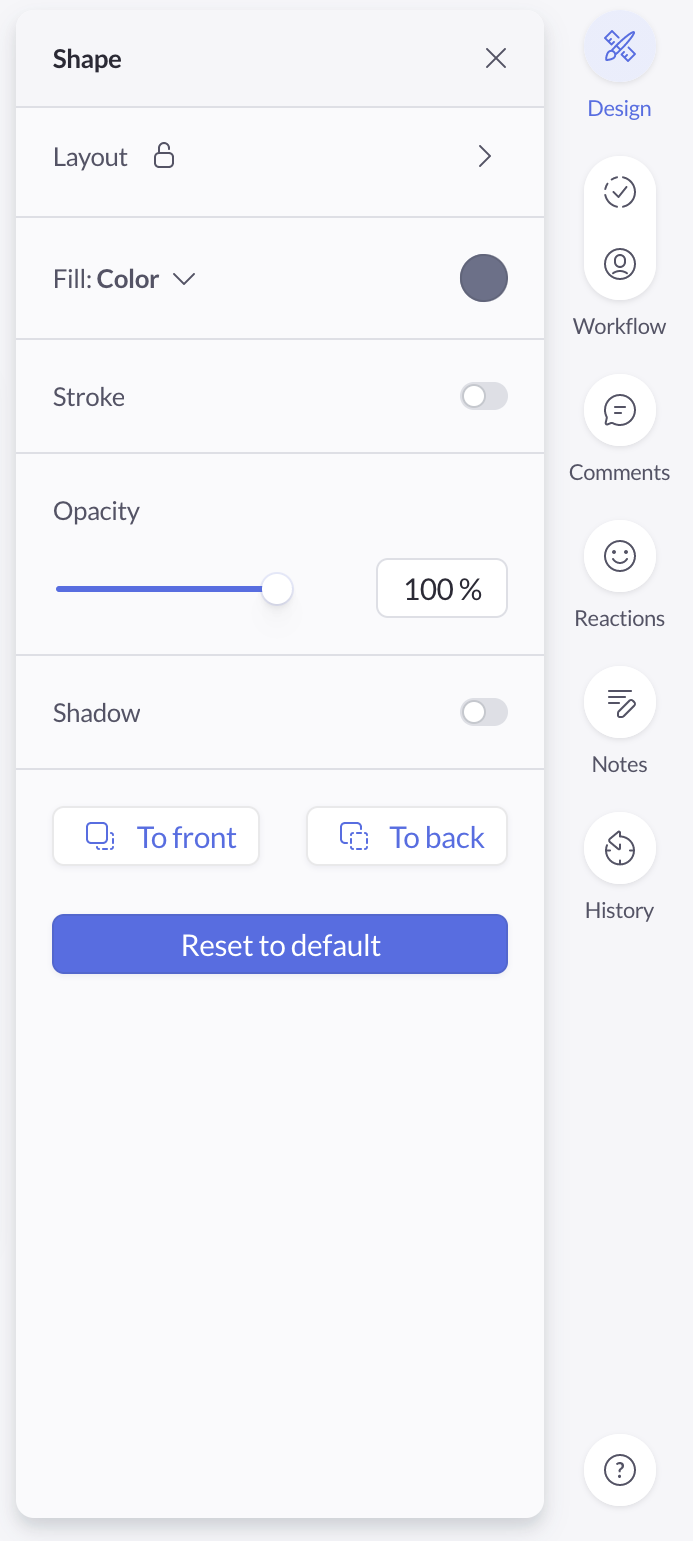693x1541 pixels.
Task: Click the Help question mark icon
Action: 619,1469
